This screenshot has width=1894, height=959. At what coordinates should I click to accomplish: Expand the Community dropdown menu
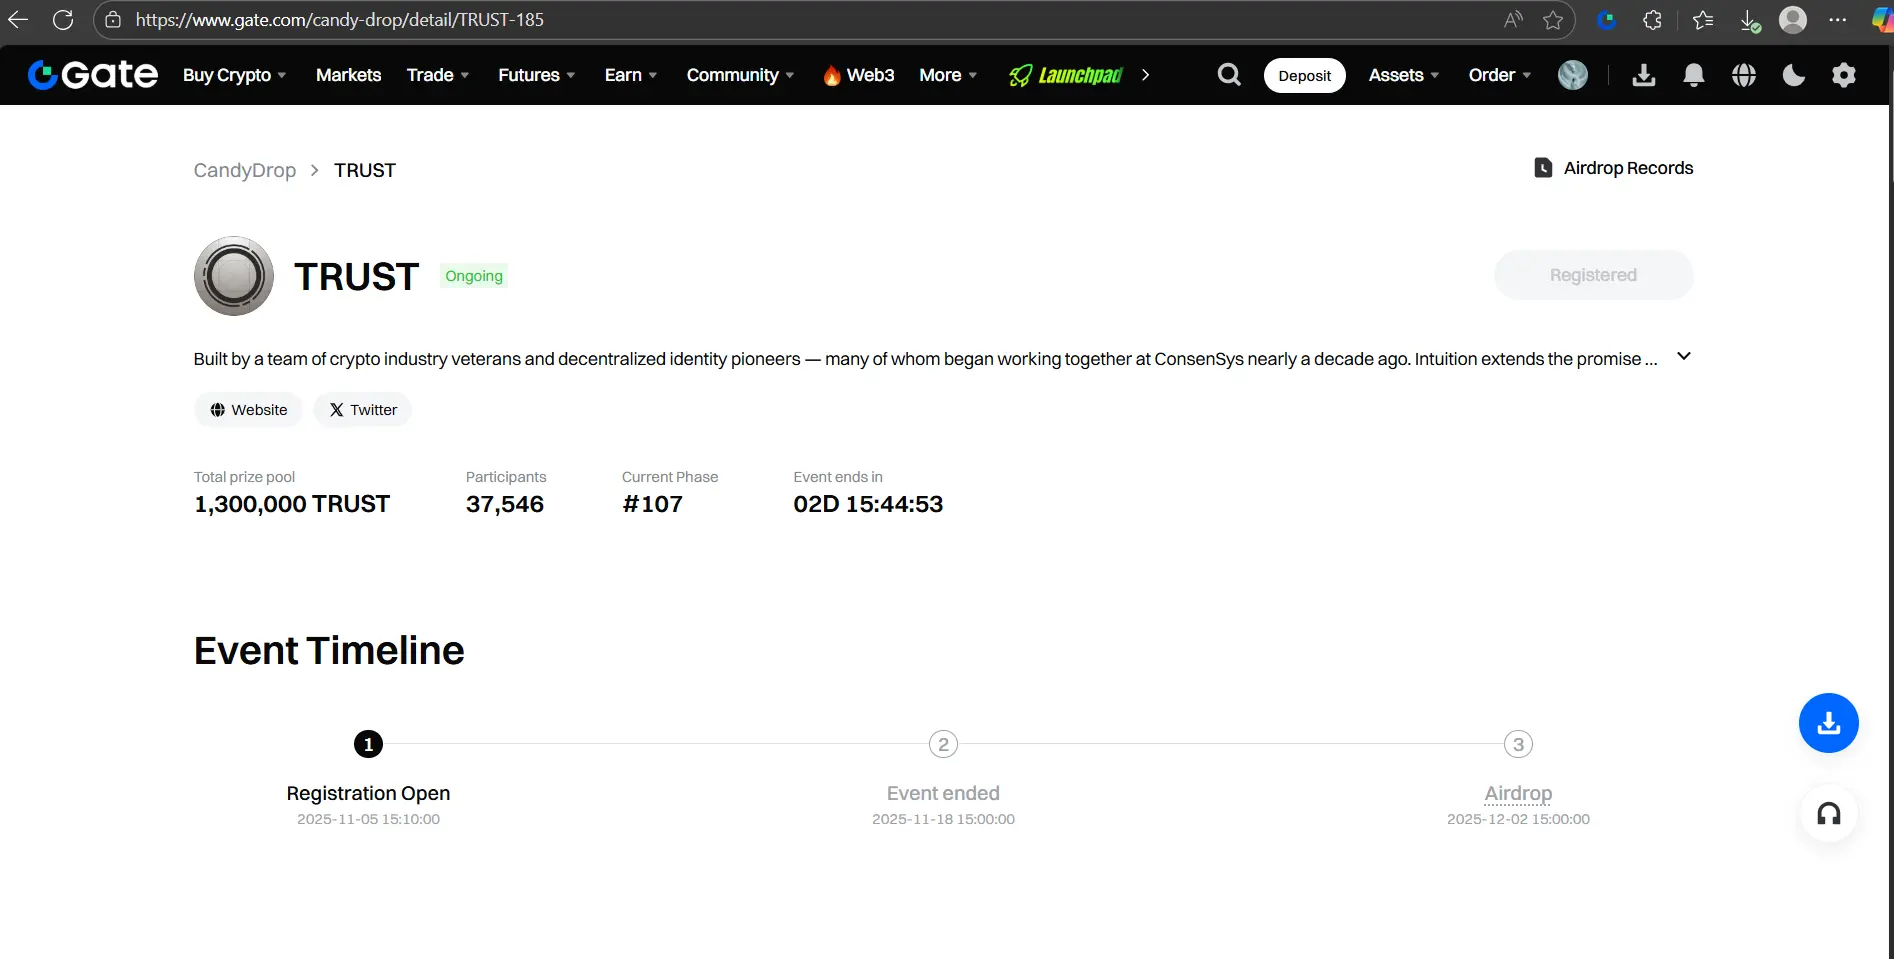(x=741, y=75)
